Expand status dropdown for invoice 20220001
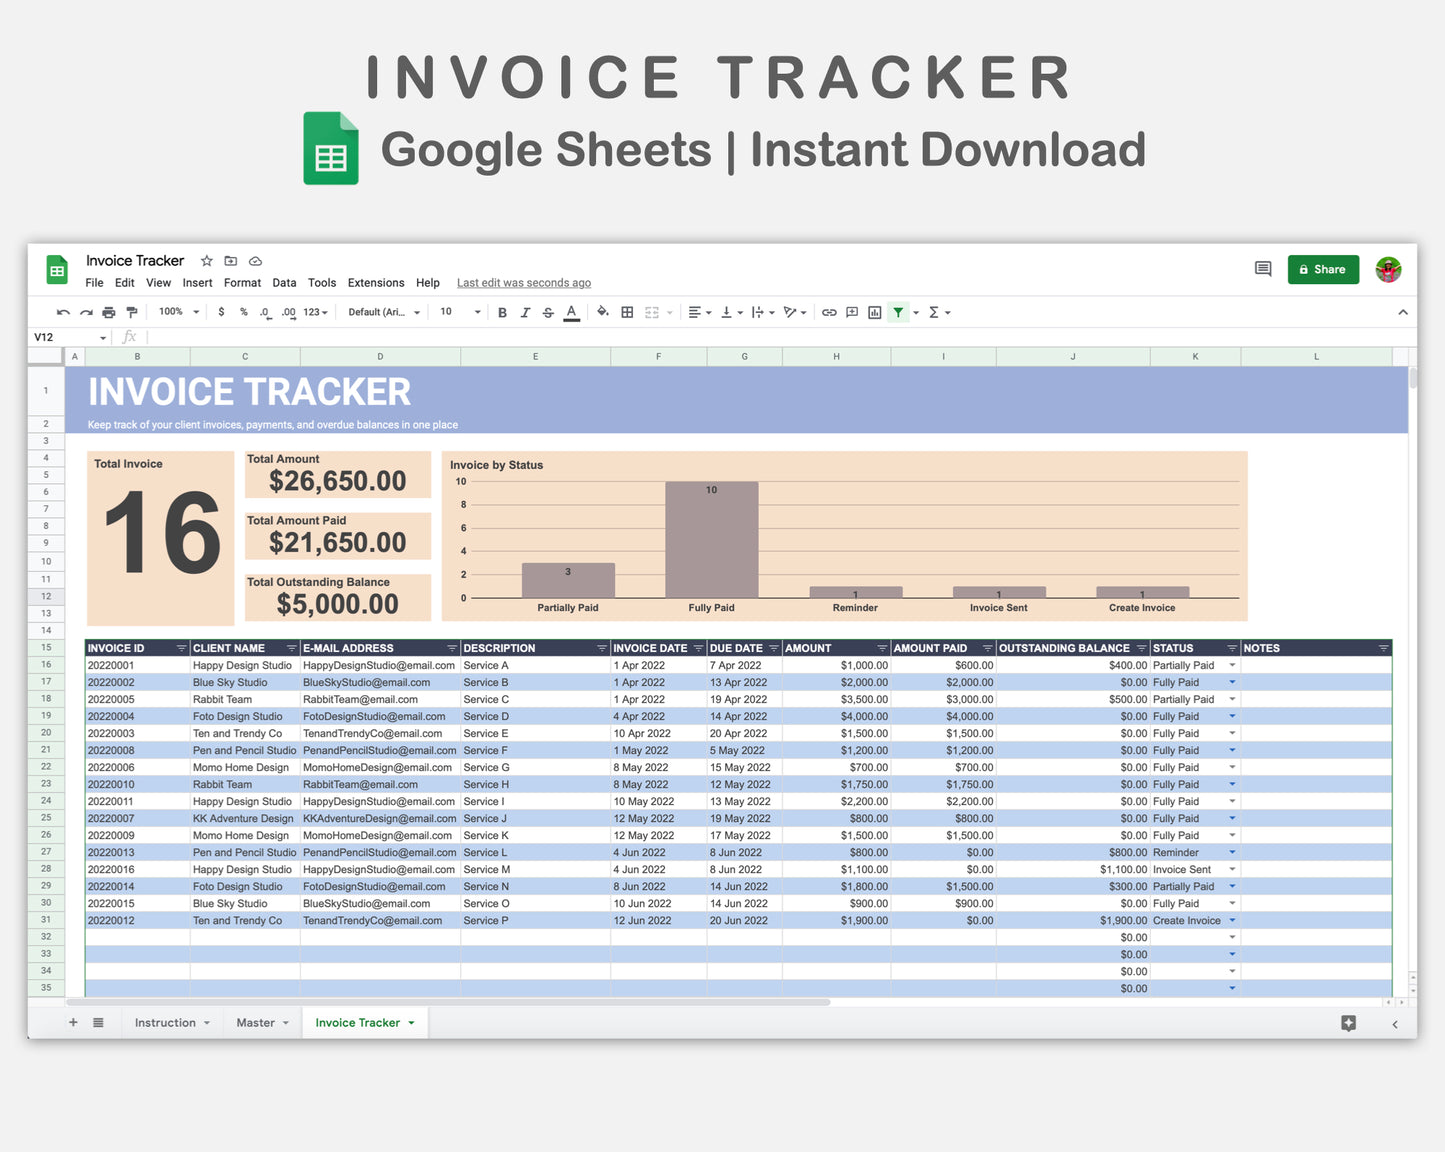 (1232, 666)
